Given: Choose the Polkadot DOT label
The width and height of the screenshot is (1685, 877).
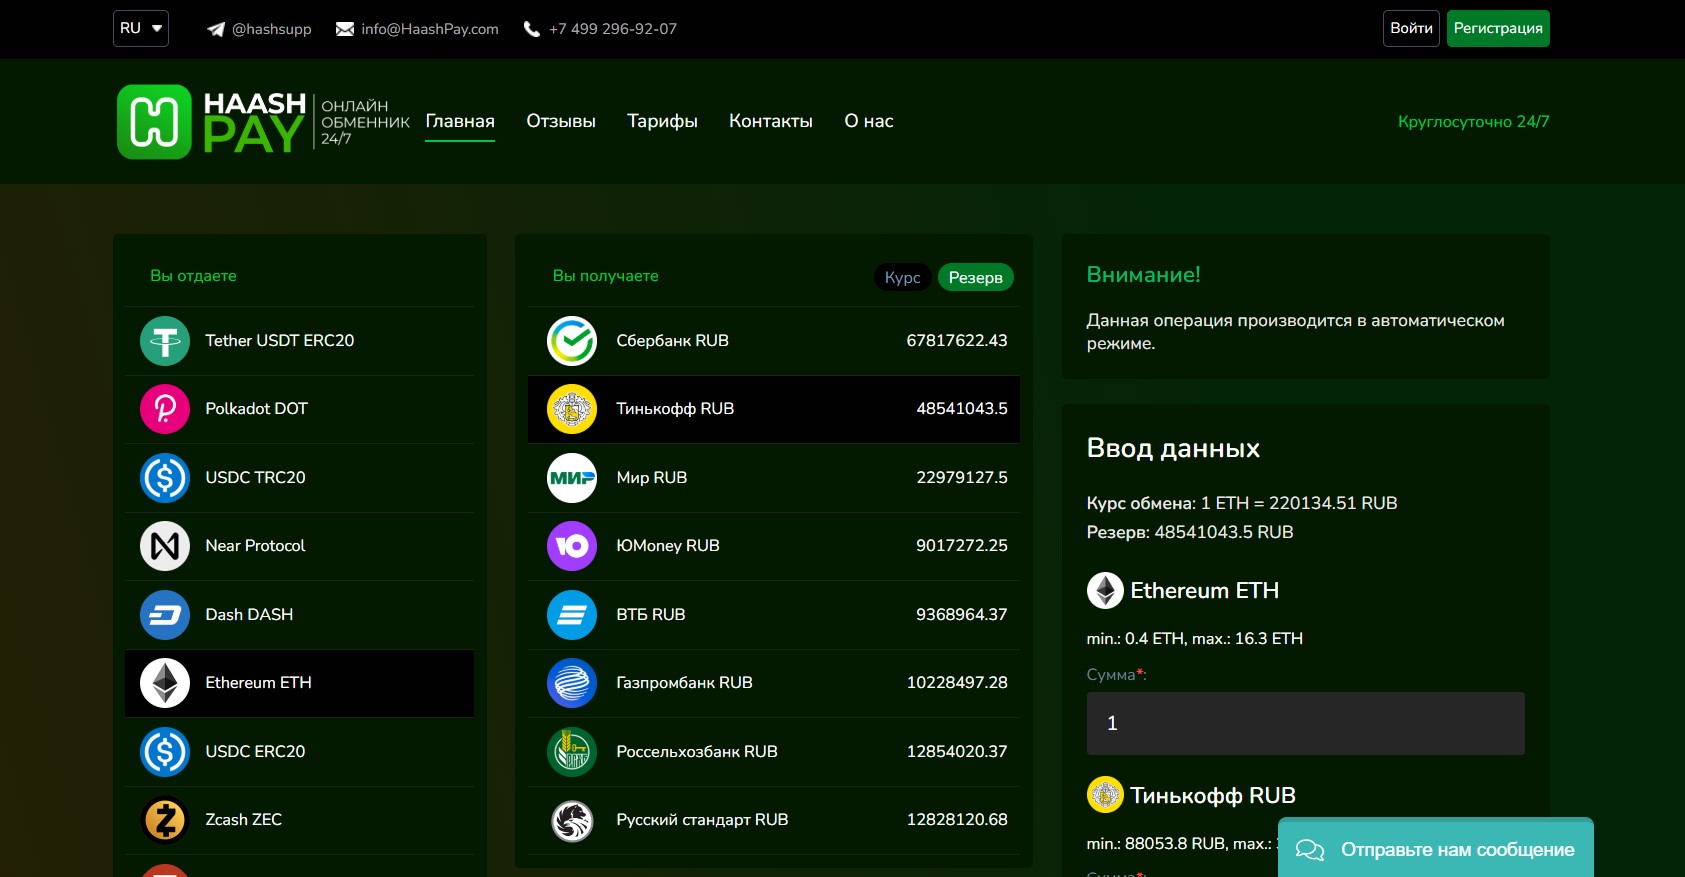Looking at the screenshot, I should pos(257,409).
